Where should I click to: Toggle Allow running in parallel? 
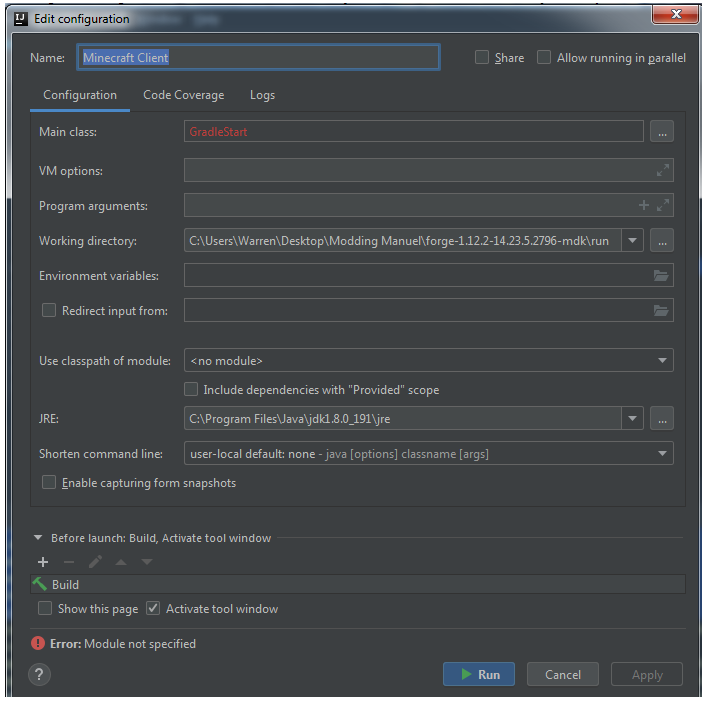pyautogui.click(x=544, y=58)
